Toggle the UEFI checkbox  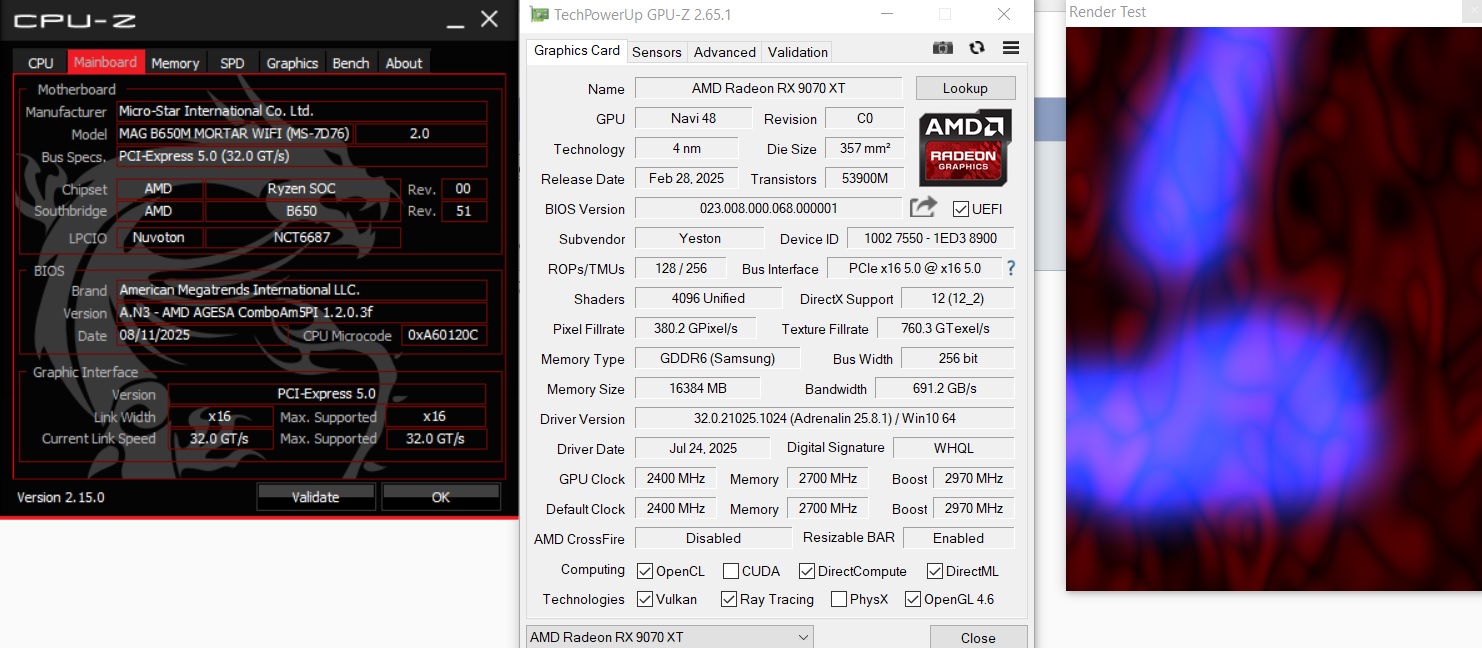click(x=961, y=209)
